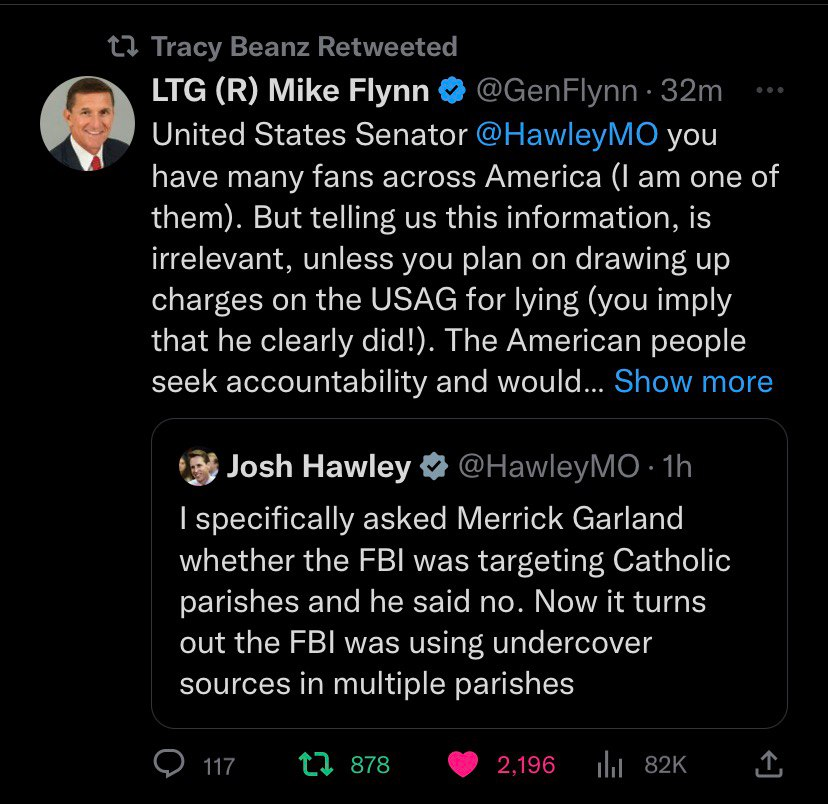Click the Josh Hawley display name
Screen dimensions: 828x804
[319, 466]
